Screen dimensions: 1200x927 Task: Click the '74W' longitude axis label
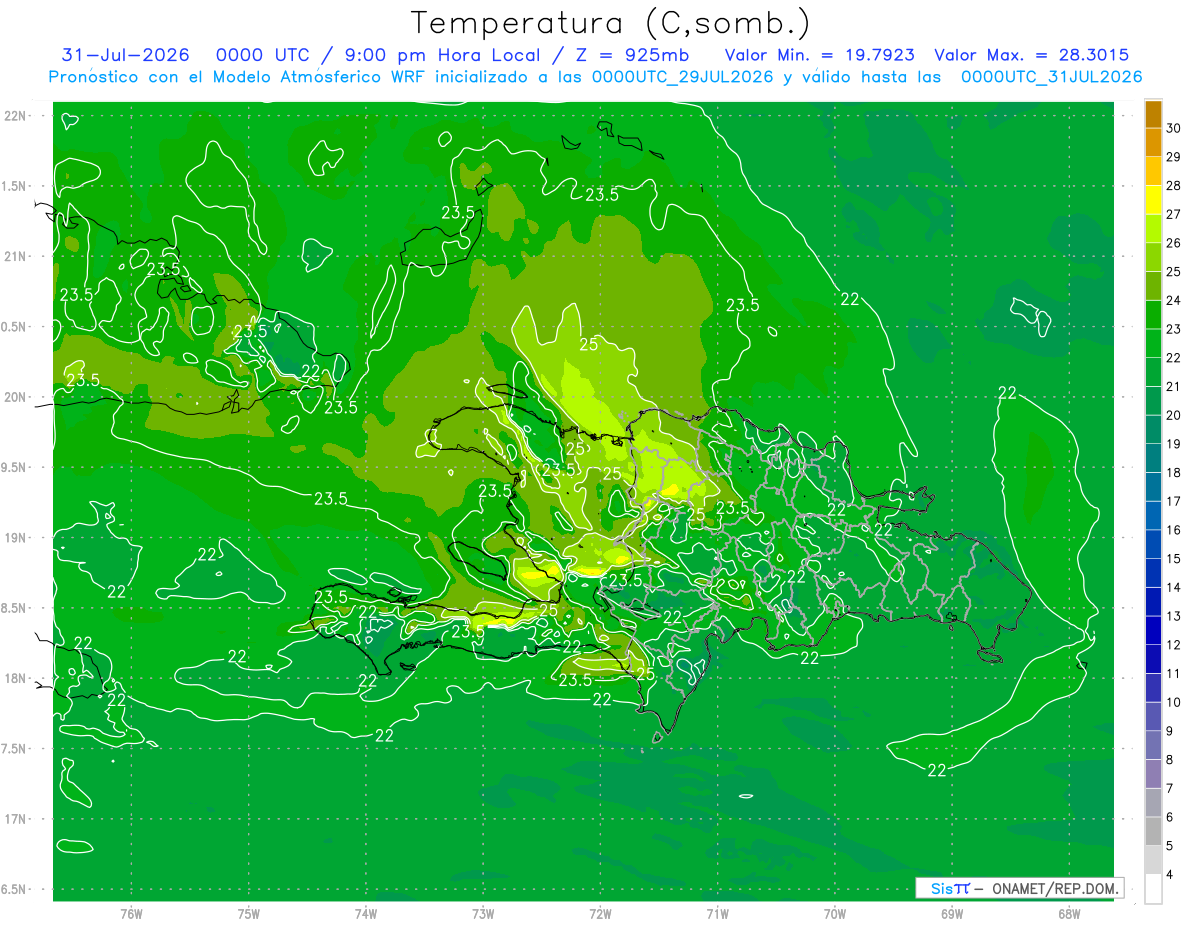366,913
